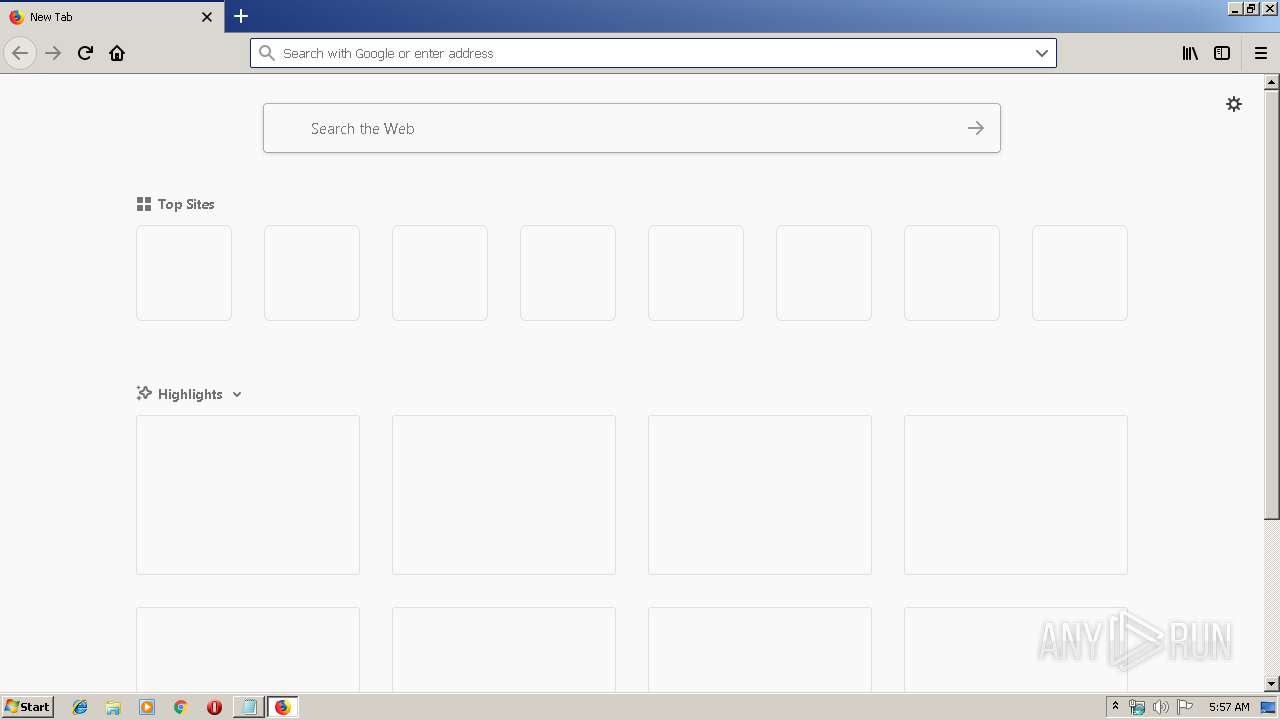The height and width of the screenshot is (720, 1280).
Task: Open the Windows Start menu
Action: tap(27, 707)
